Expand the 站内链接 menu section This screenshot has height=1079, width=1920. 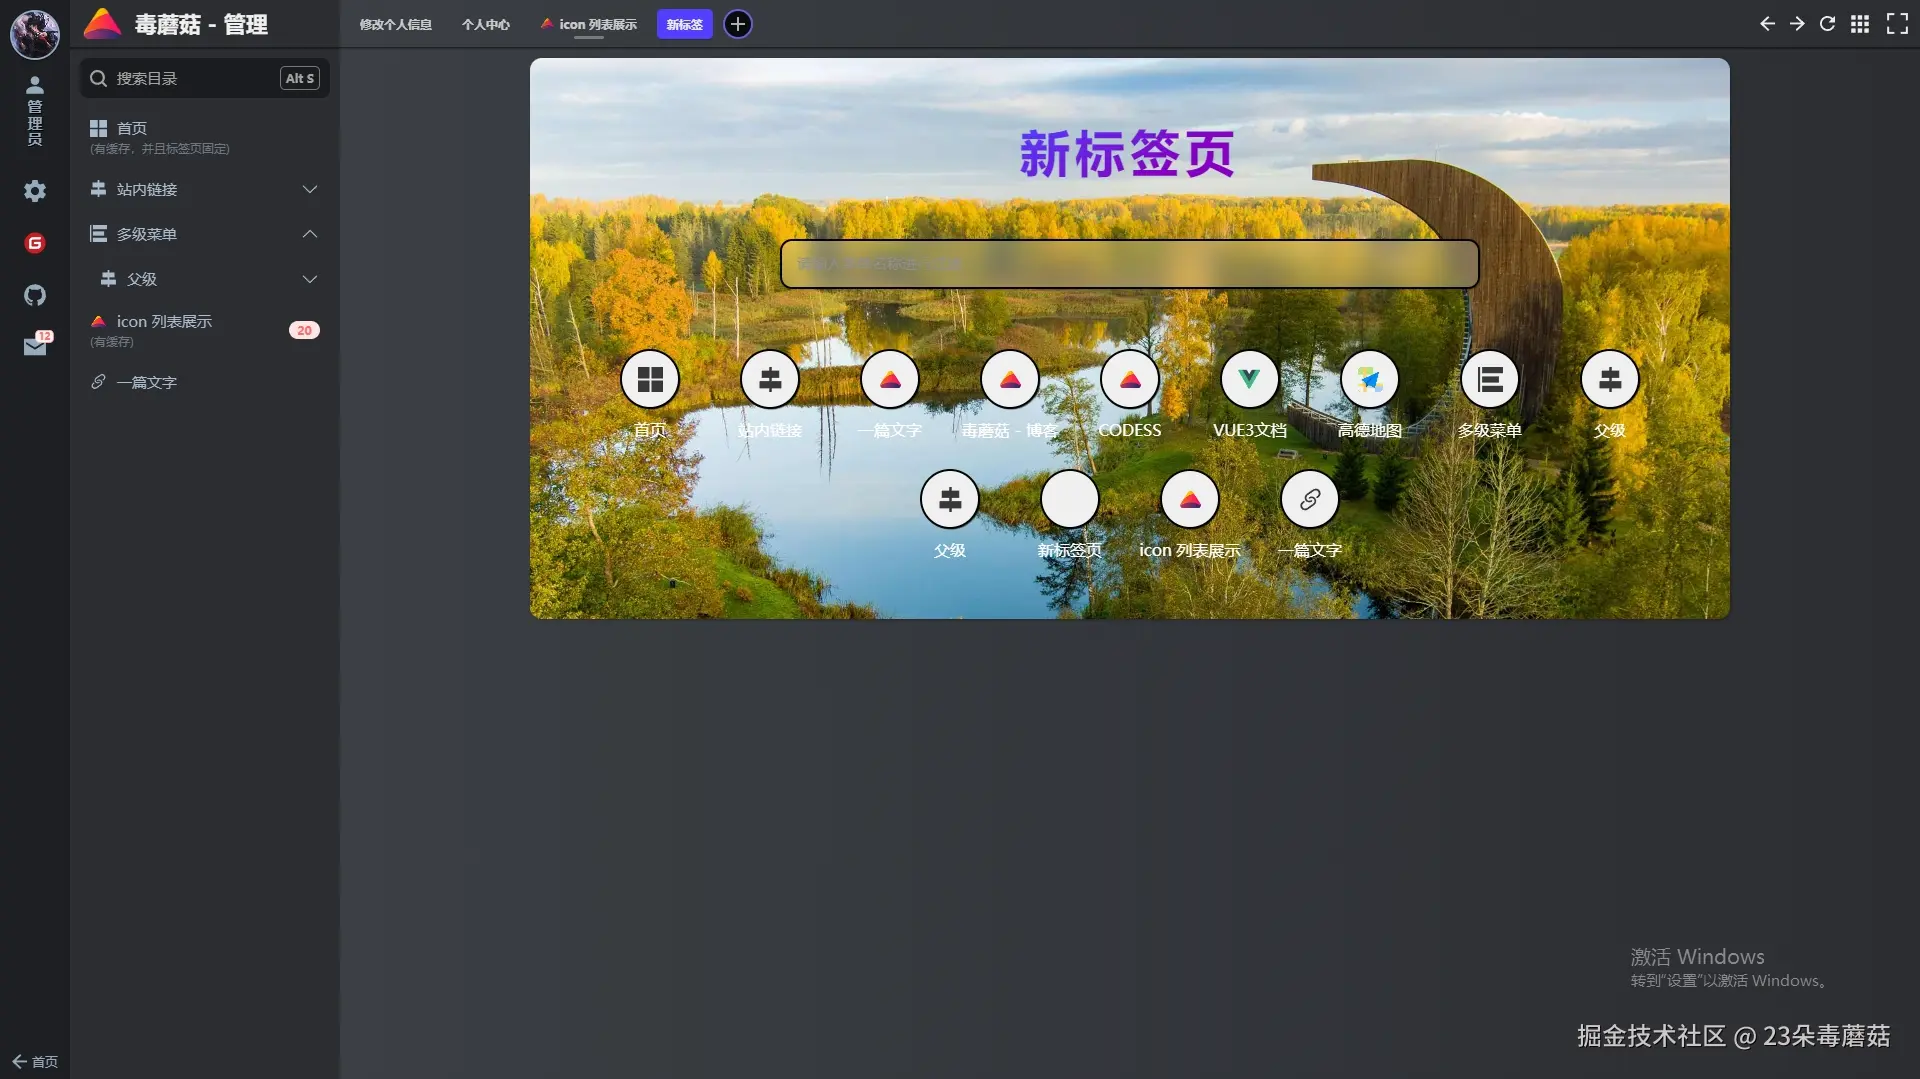[310, 189]
